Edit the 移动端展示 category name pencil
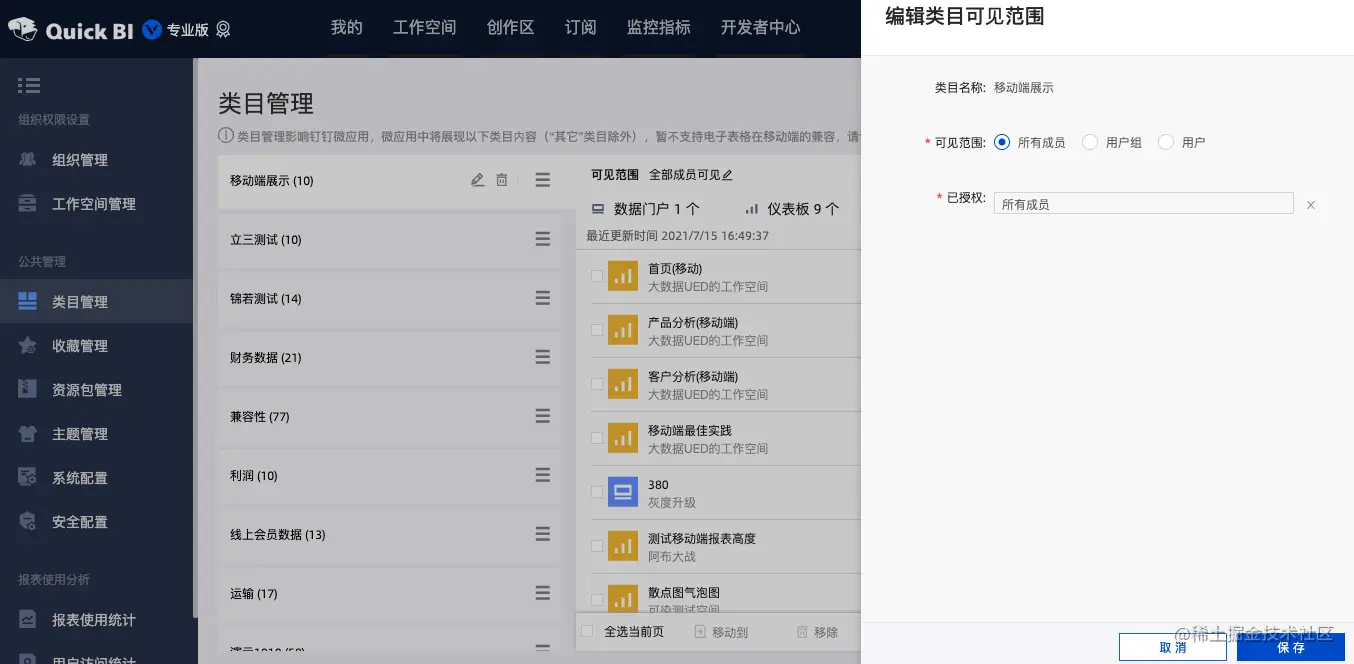 pos(477,180)
